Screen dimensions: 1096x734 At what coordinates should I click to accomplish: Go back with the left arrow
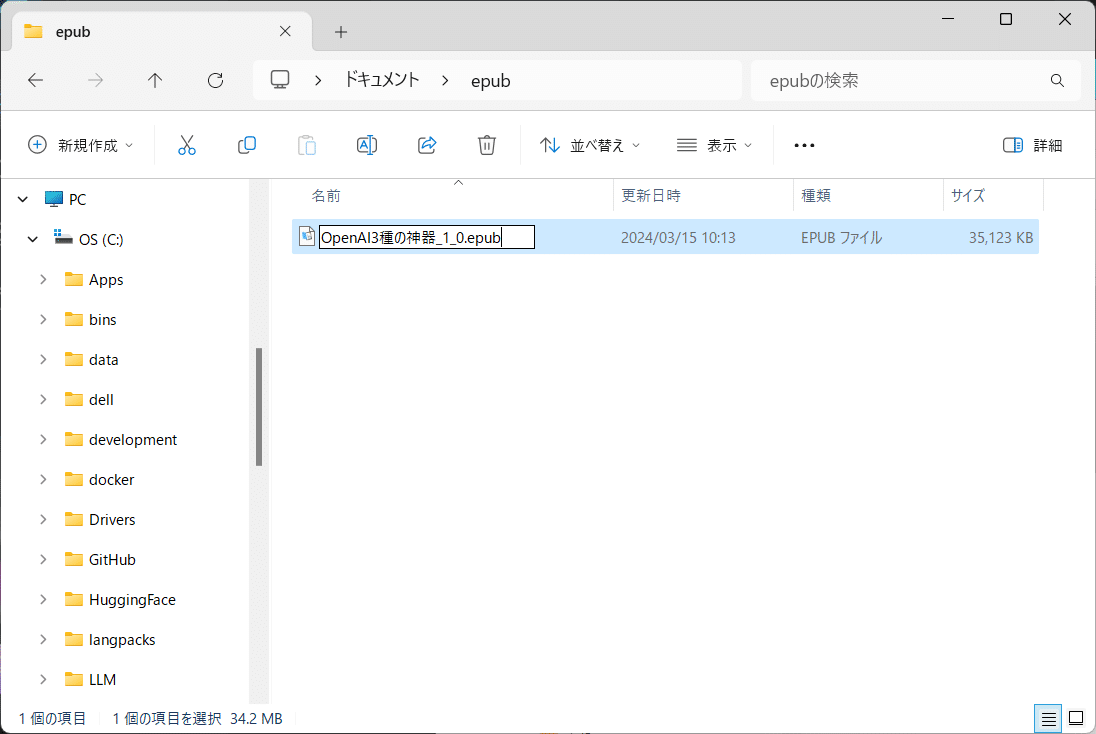pos(36,80)
